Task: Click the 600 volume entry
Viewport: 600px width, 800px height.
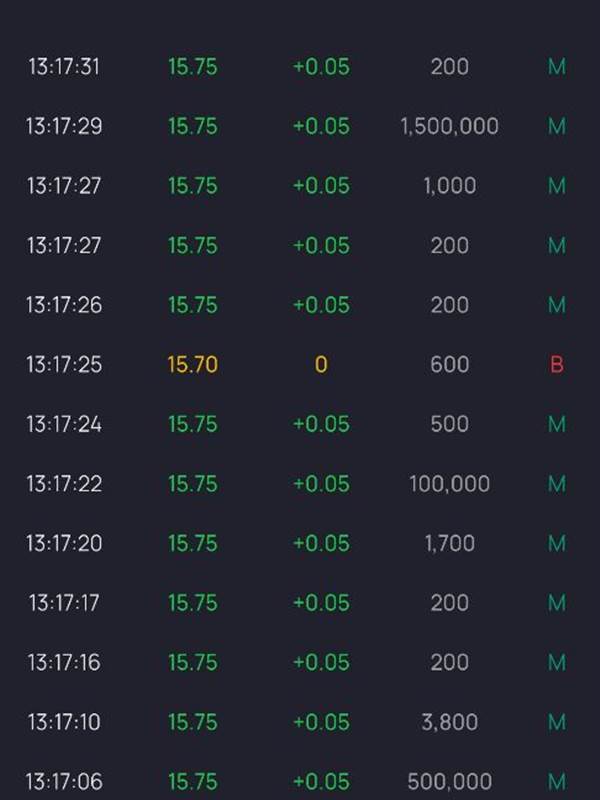Action: pyautogui.click(x=449, y=365)
